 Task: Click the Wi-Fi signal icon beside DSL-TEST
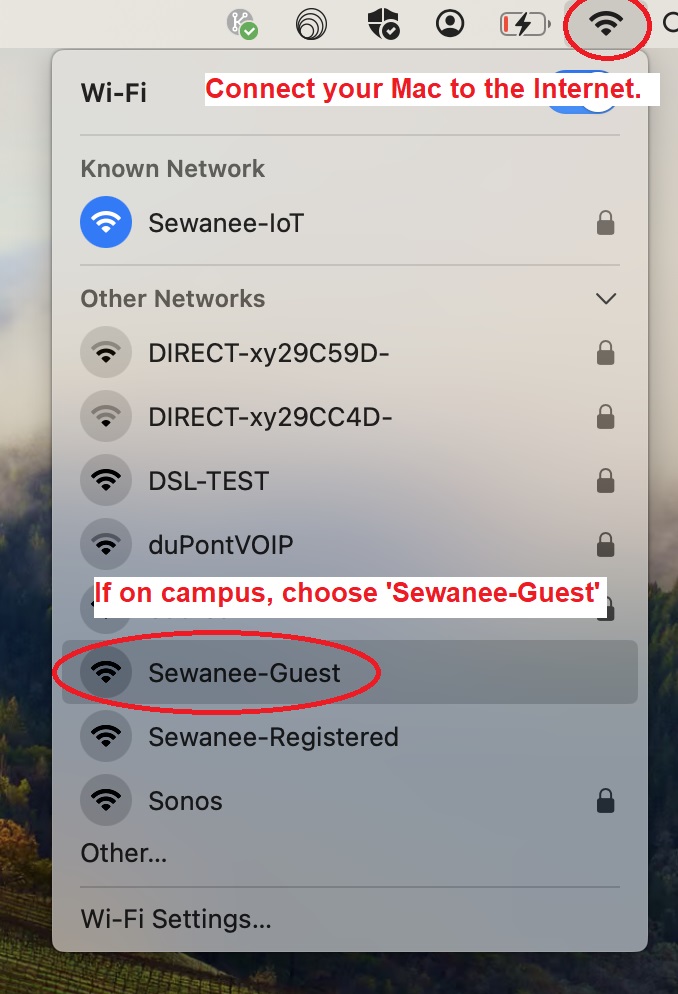click(106, 480)
